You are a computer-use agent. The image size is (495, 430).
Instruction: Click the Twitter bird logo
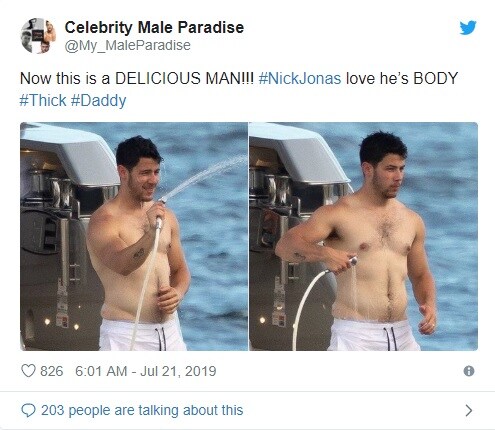coord(468,28)
